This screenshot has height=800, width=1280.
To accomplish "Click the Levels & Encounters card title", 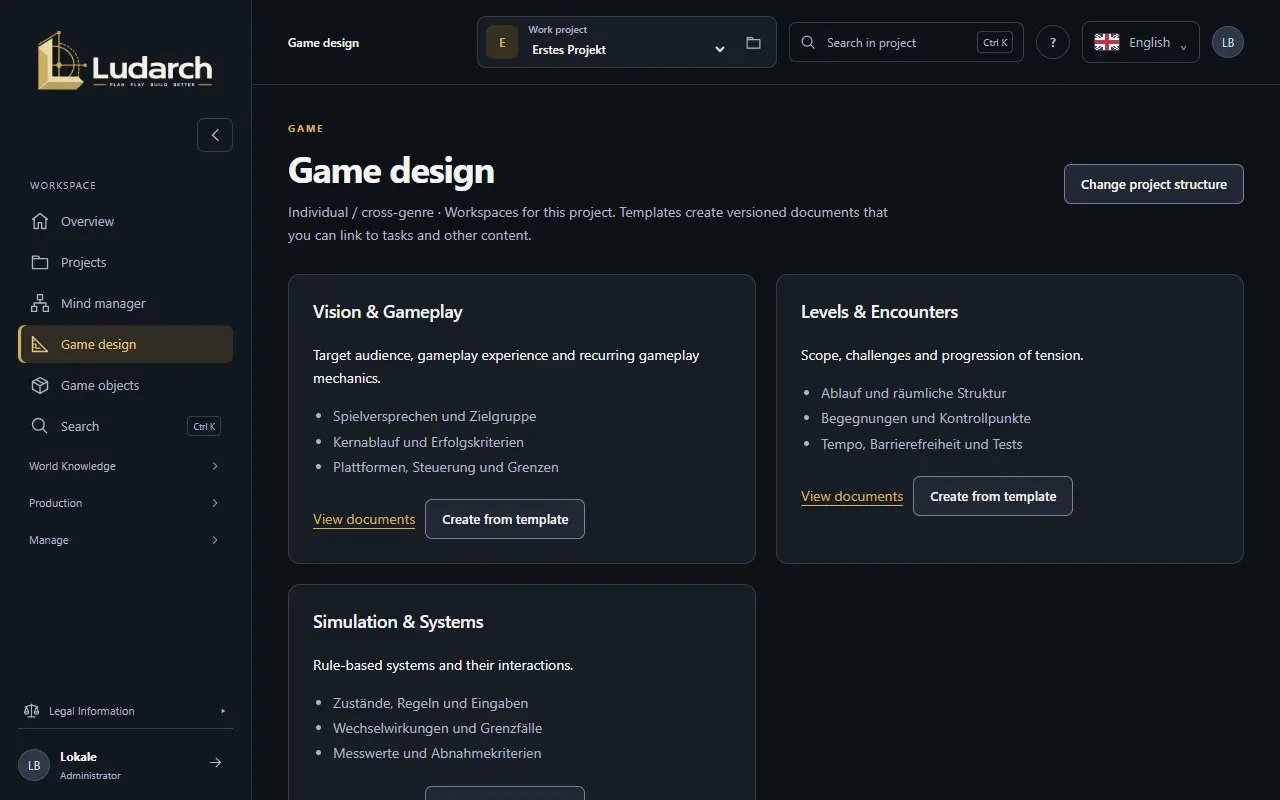I will pyautogui.click(x=879, y=312).
